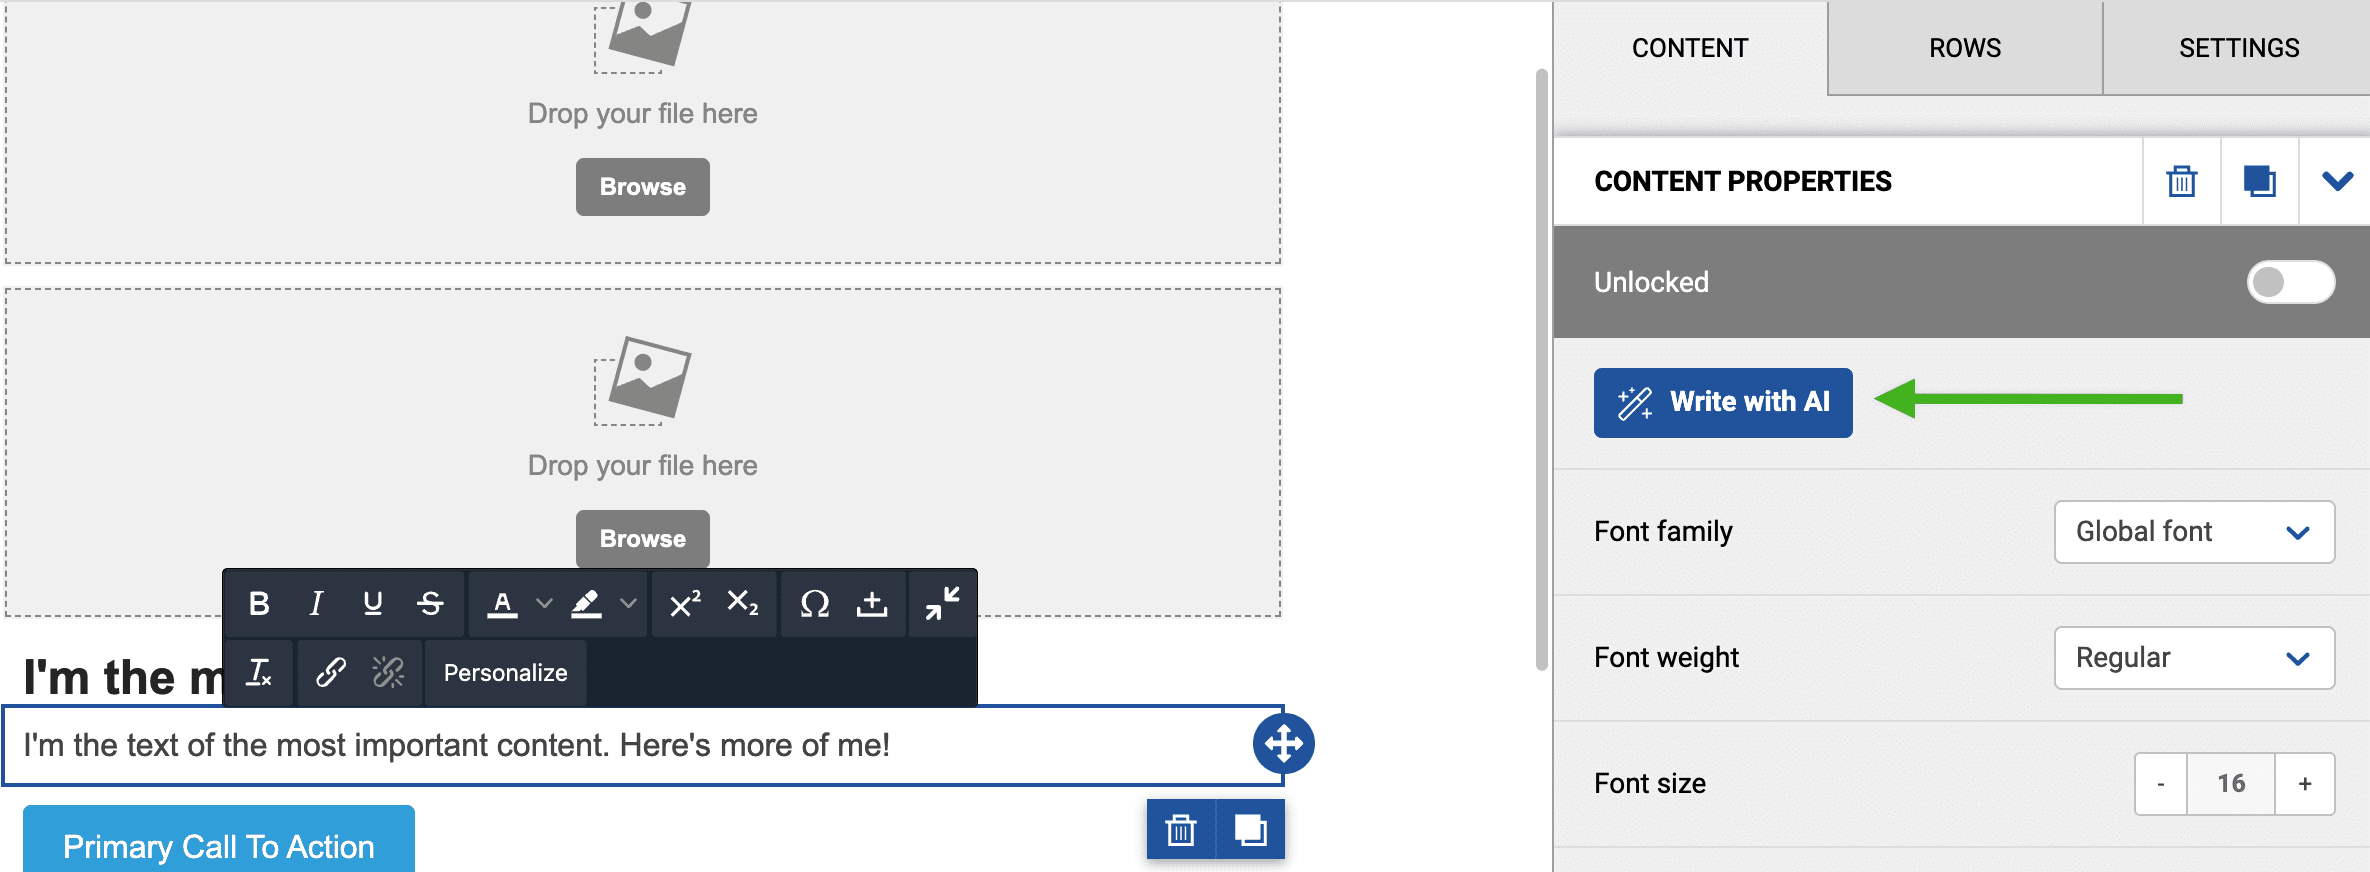
Task: Switch to the Rows tab
Action: click(x=1965, y=48)
